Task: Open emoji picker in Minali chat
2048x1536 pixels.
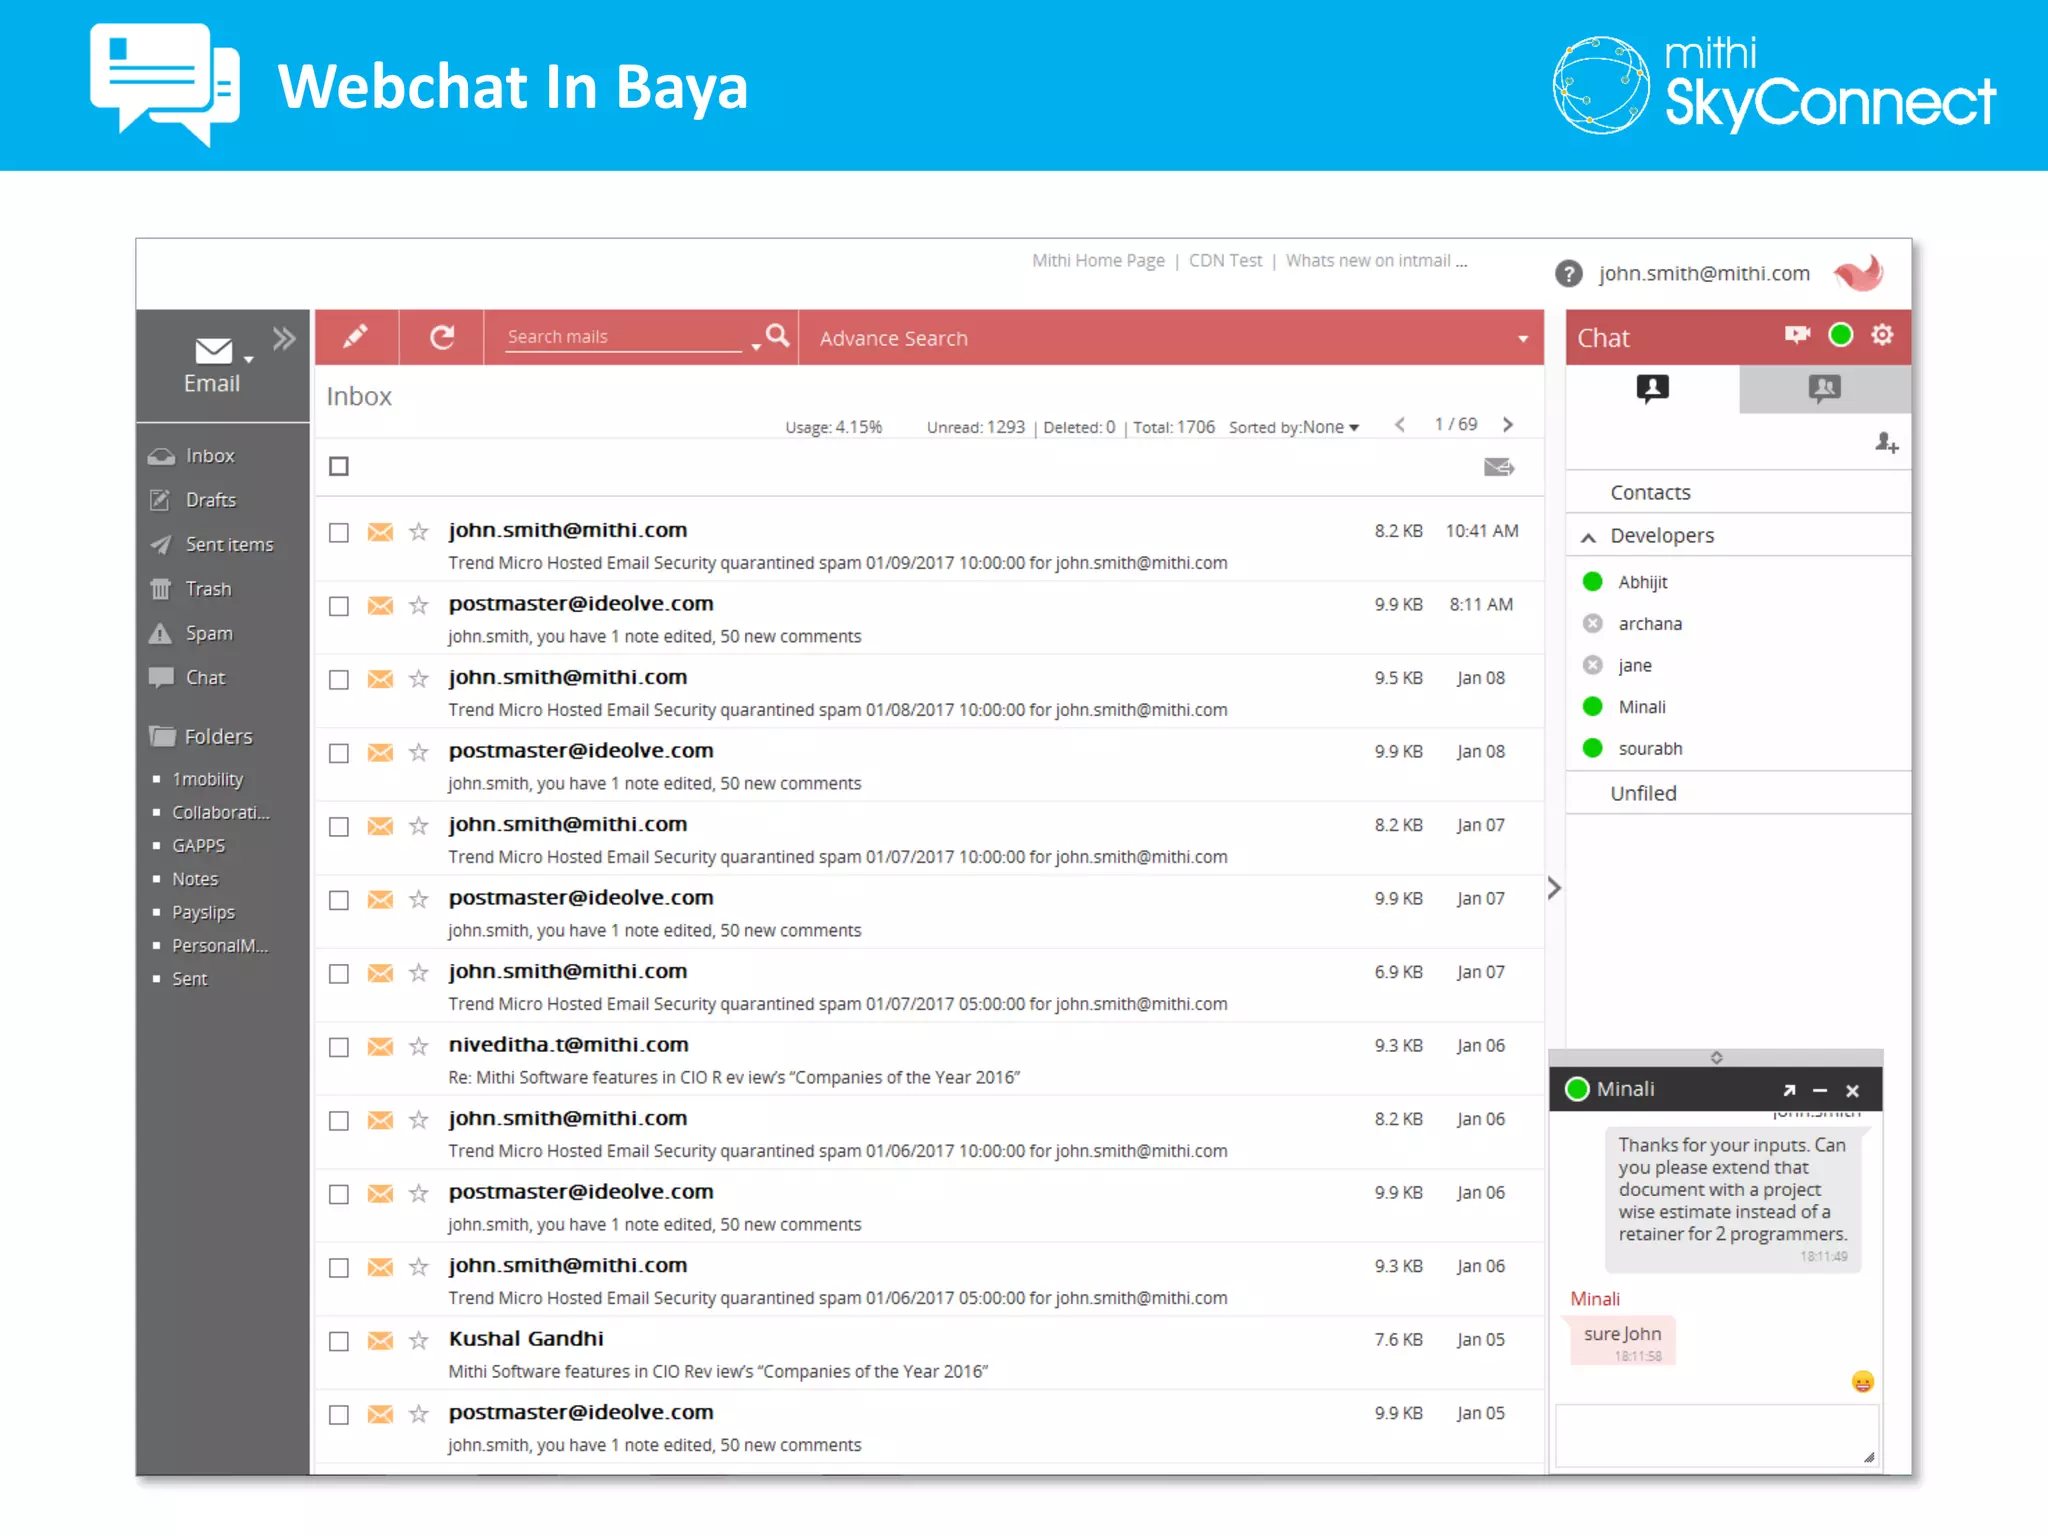Action: 1862,1382
